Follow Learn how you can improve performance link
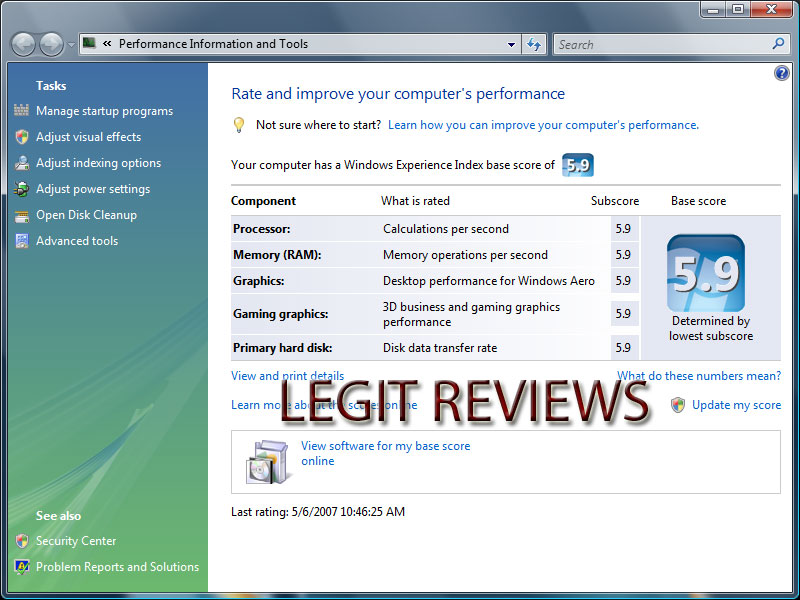The image size is (800, 600). click(x=543, y=125)
